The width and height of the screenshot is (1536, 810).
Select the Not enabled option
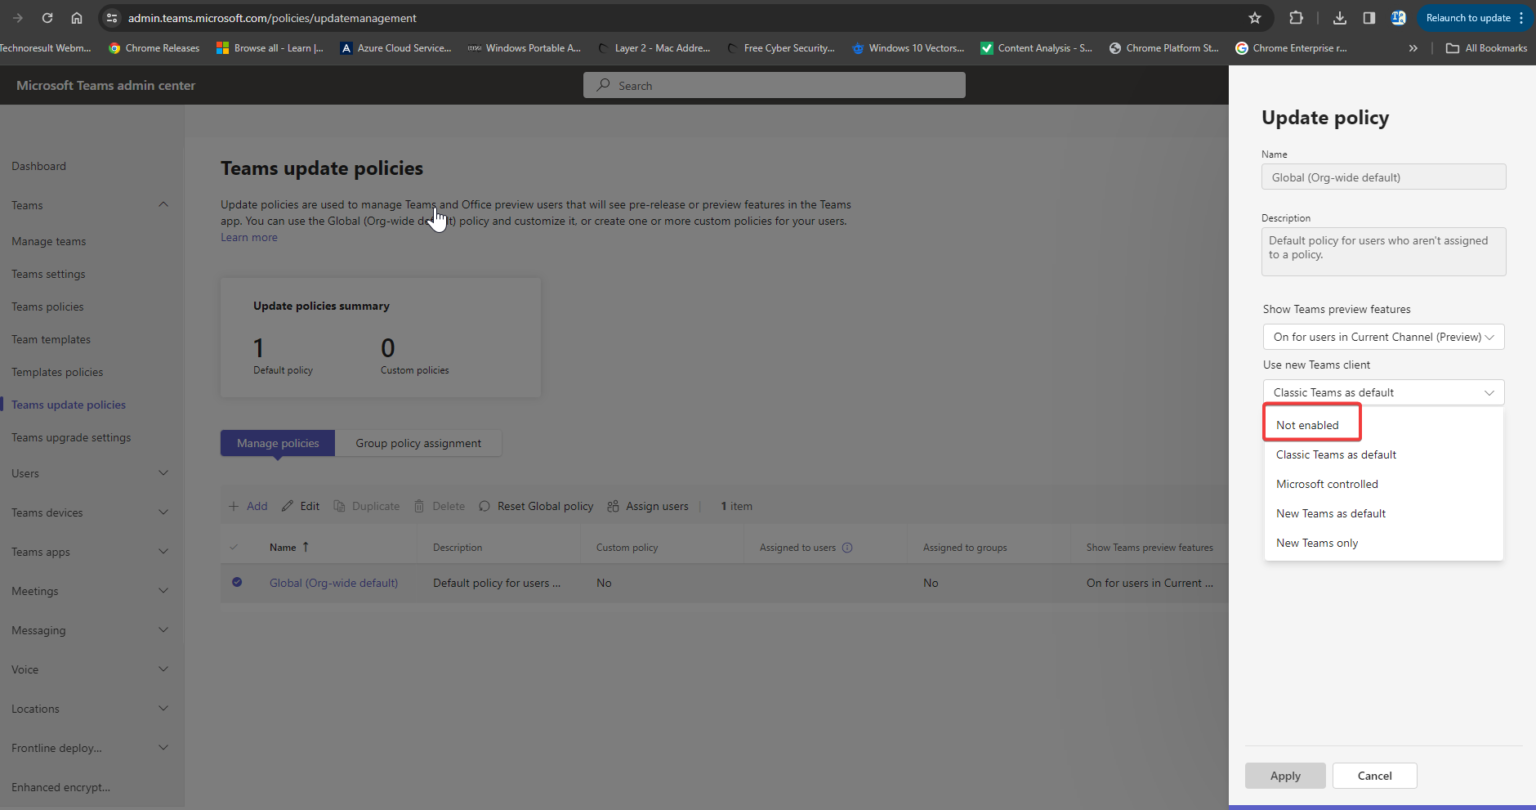click(x=1309, y=424)
